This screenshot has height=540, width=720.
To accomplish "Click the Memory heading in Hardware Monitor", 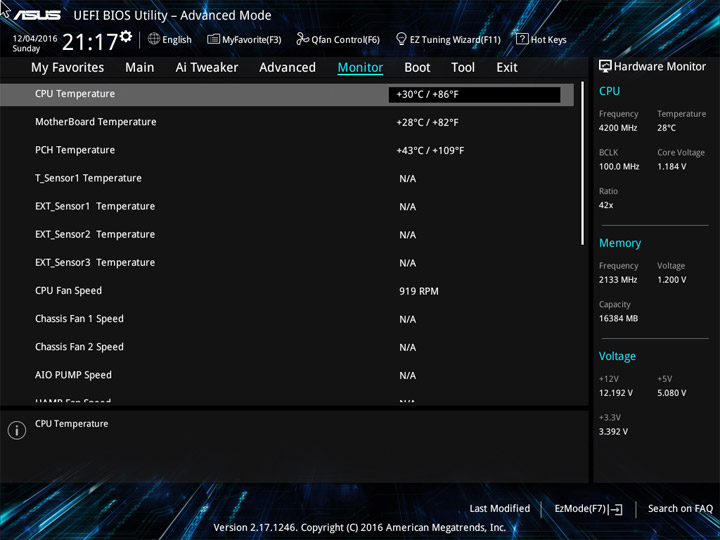I will point(620,243).
